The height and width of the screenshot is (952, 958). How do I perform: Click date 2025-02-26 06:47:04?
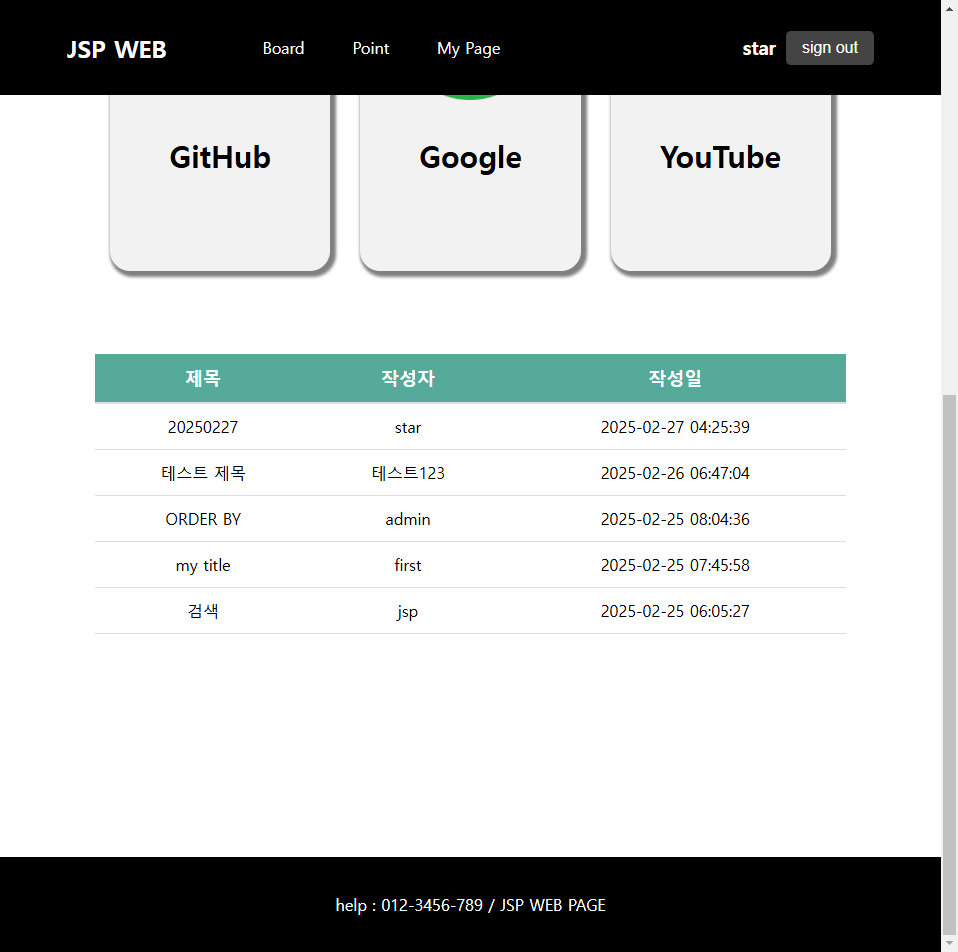point(675,473)
